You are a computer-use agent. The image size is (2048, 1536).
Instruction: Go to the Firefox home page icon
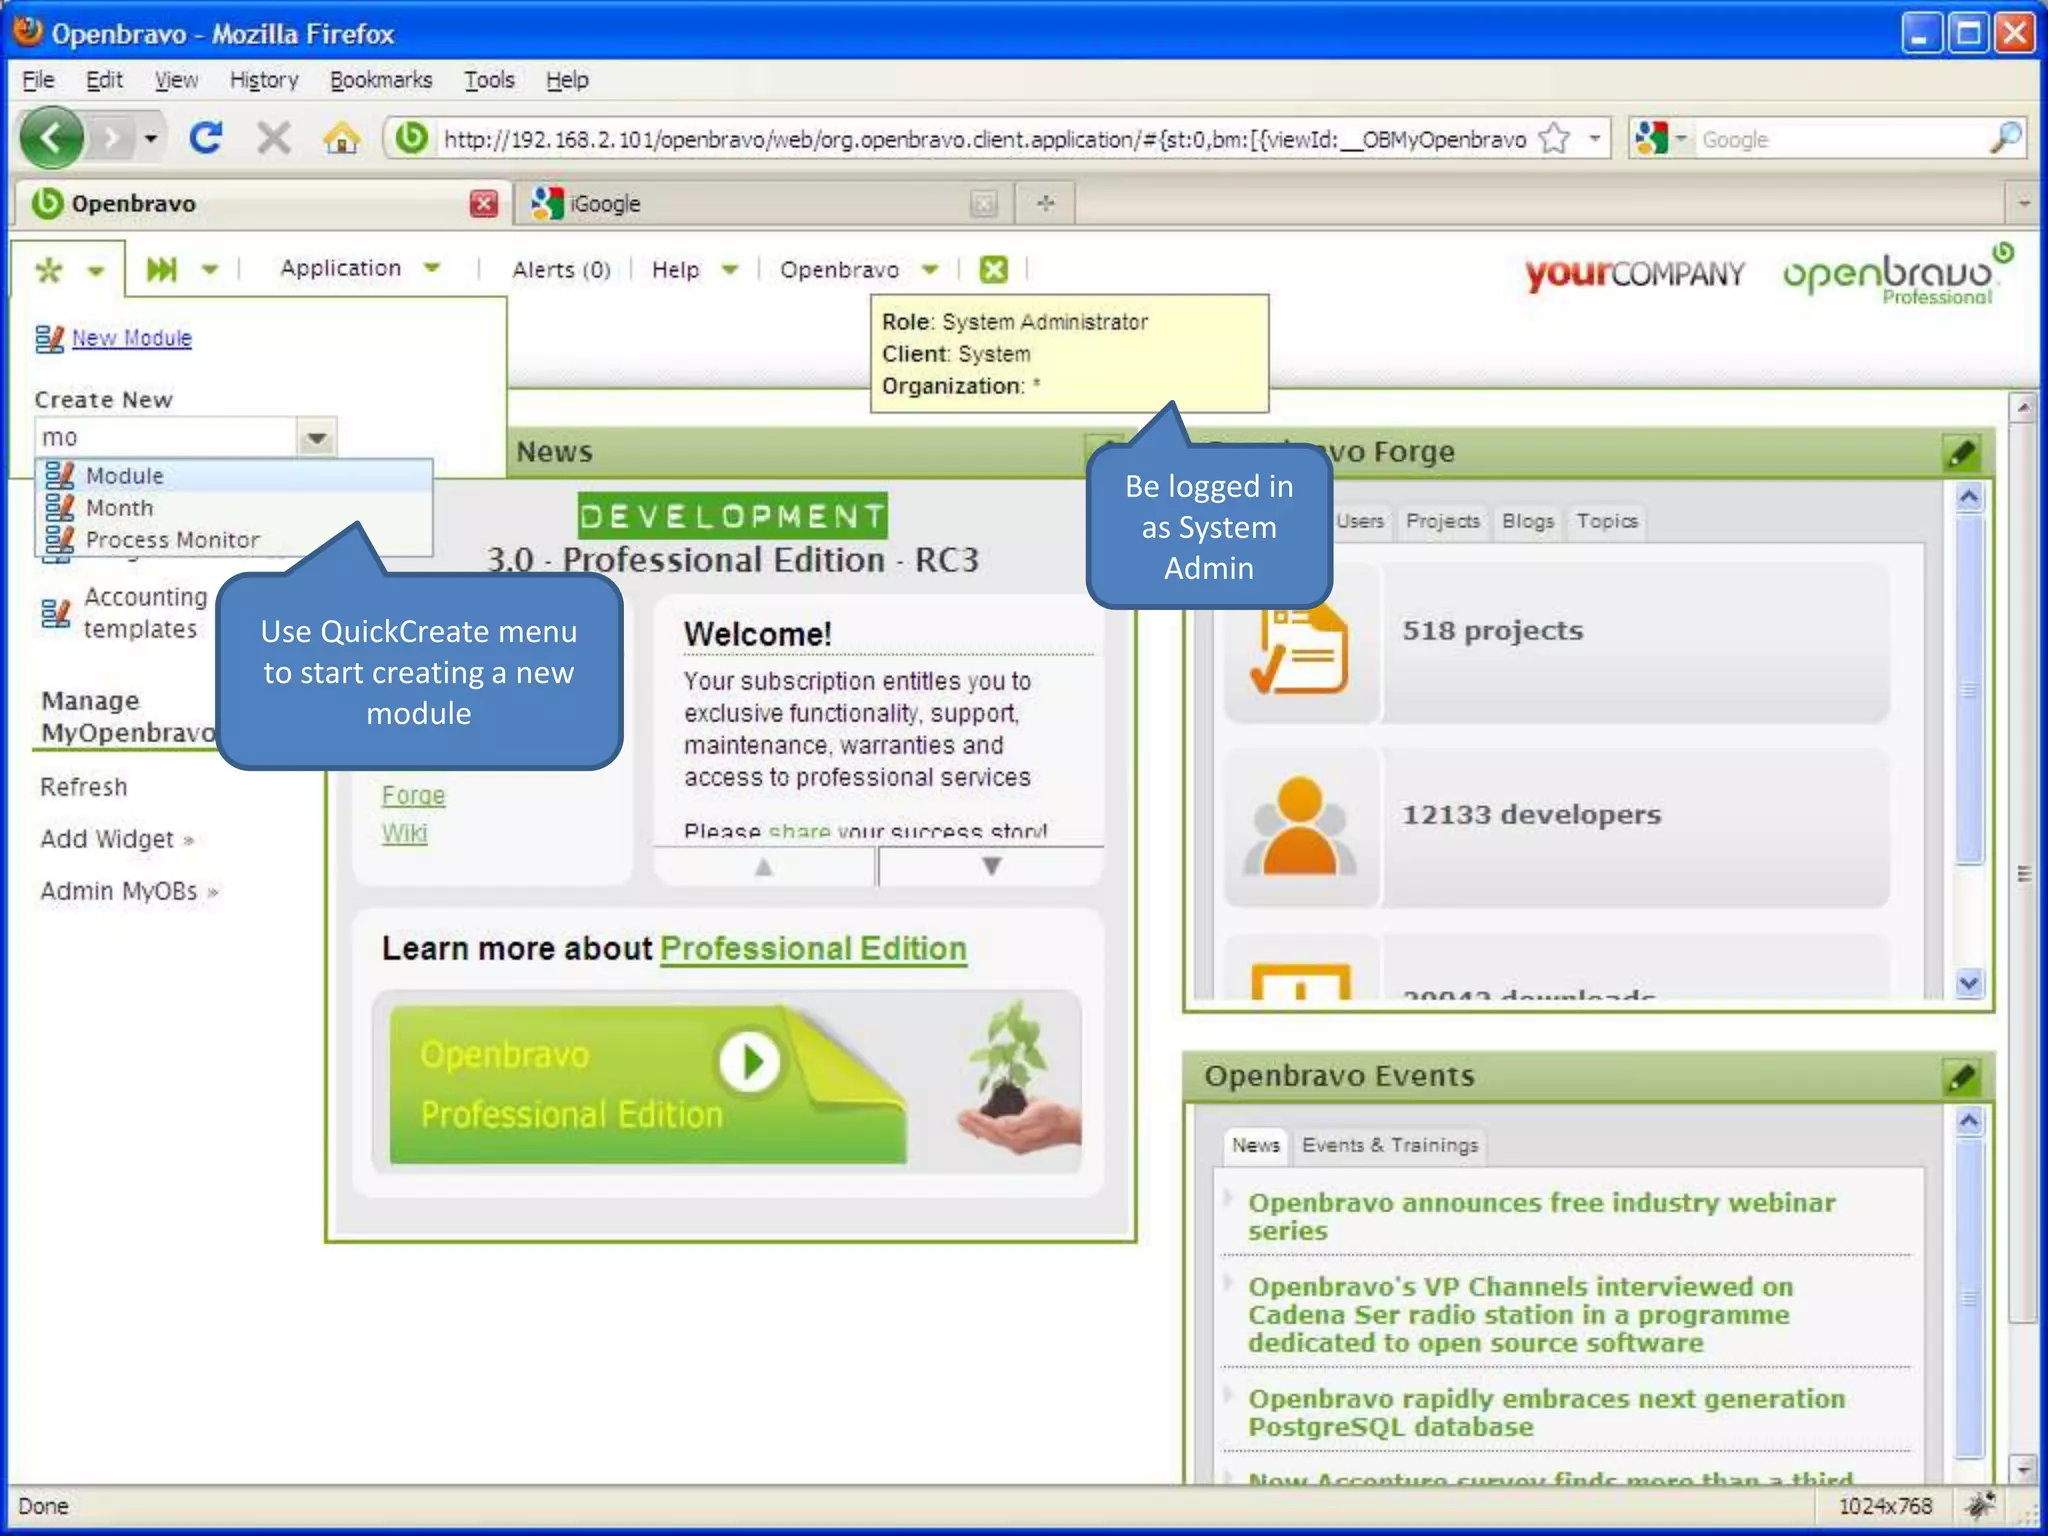point(341,138)
